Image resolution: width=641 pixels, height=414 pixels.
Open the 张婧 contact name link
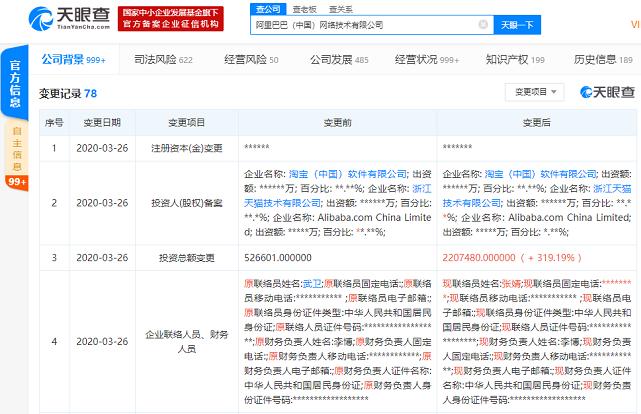click(x=511, y=284)
